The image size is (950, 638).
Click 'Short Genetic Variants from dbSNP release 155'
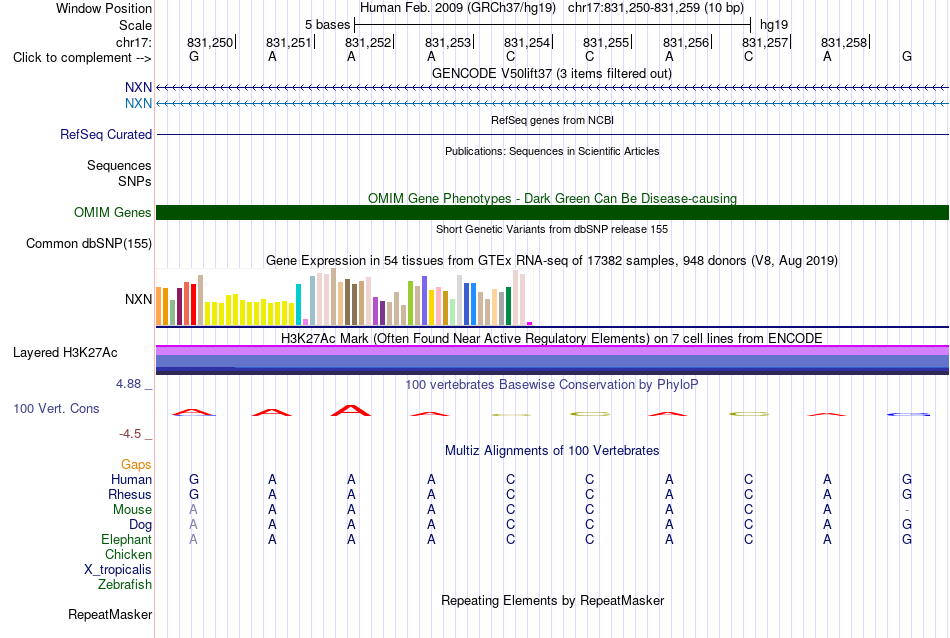tap(552, 229)
